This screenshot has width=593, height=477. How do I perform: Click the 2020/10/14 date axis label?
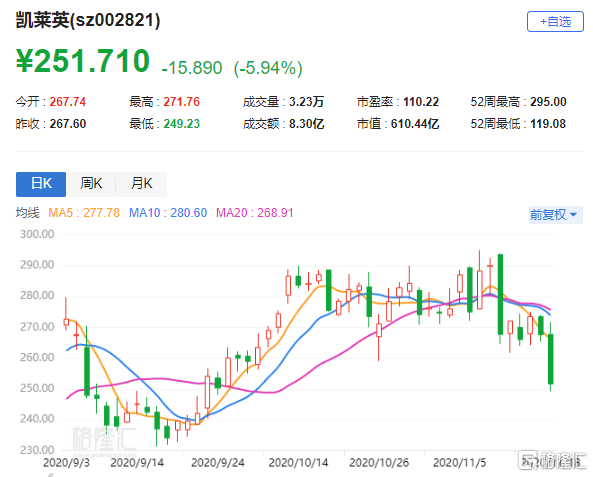pos(298,463)
